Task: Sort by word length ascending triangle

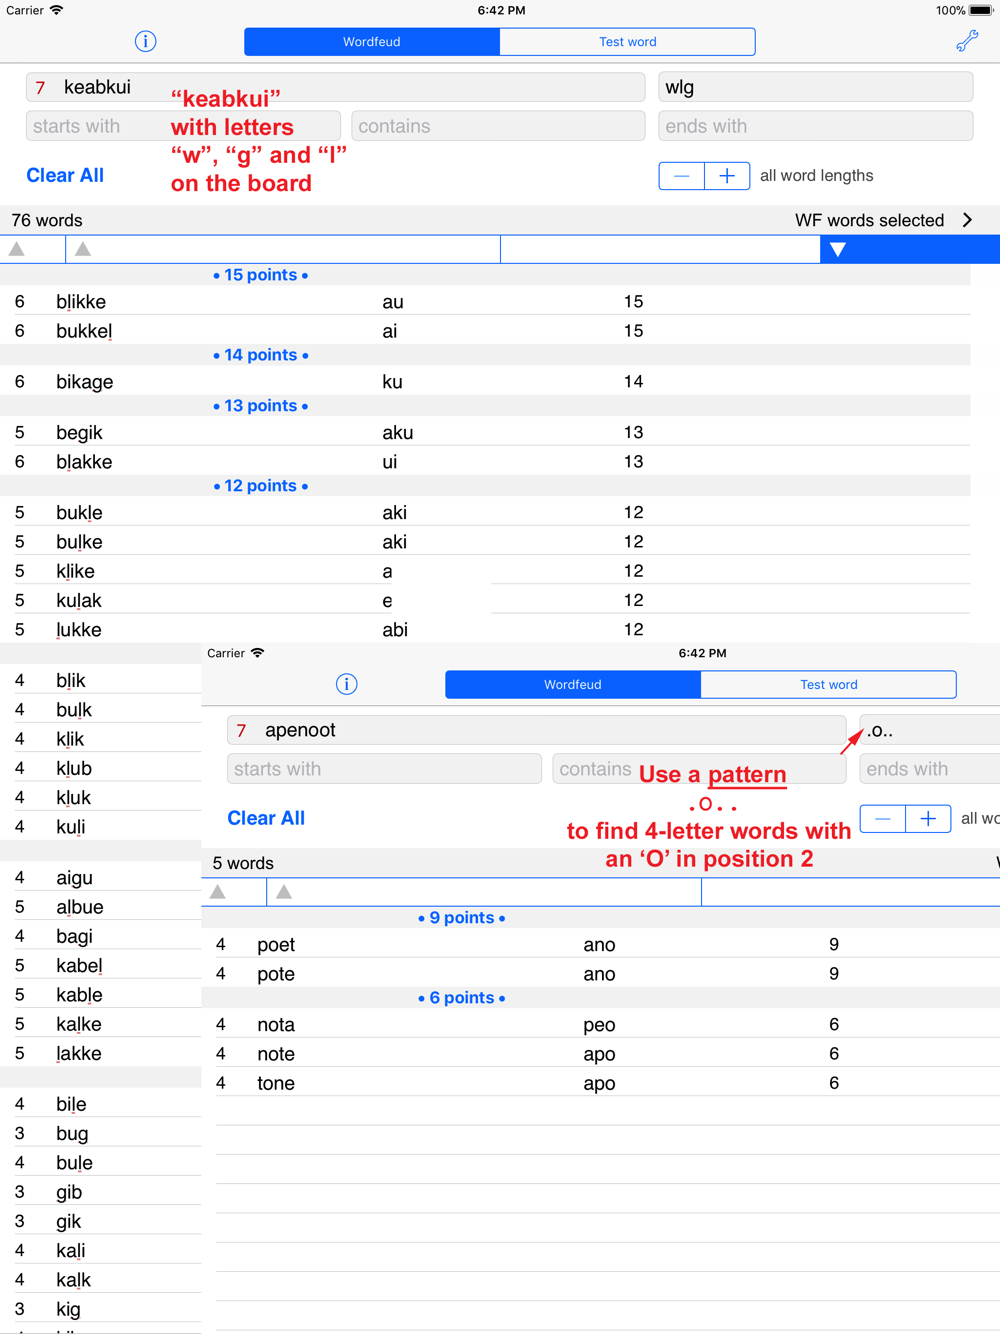Action: coord(17,249)
